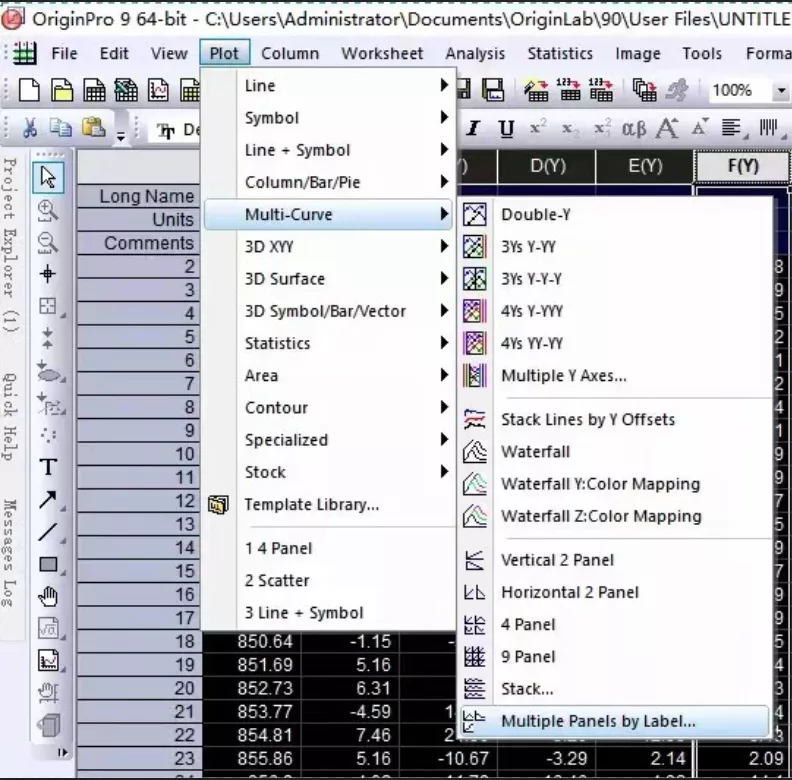Select the Screen Reader crosshair tool

point(48,274)
